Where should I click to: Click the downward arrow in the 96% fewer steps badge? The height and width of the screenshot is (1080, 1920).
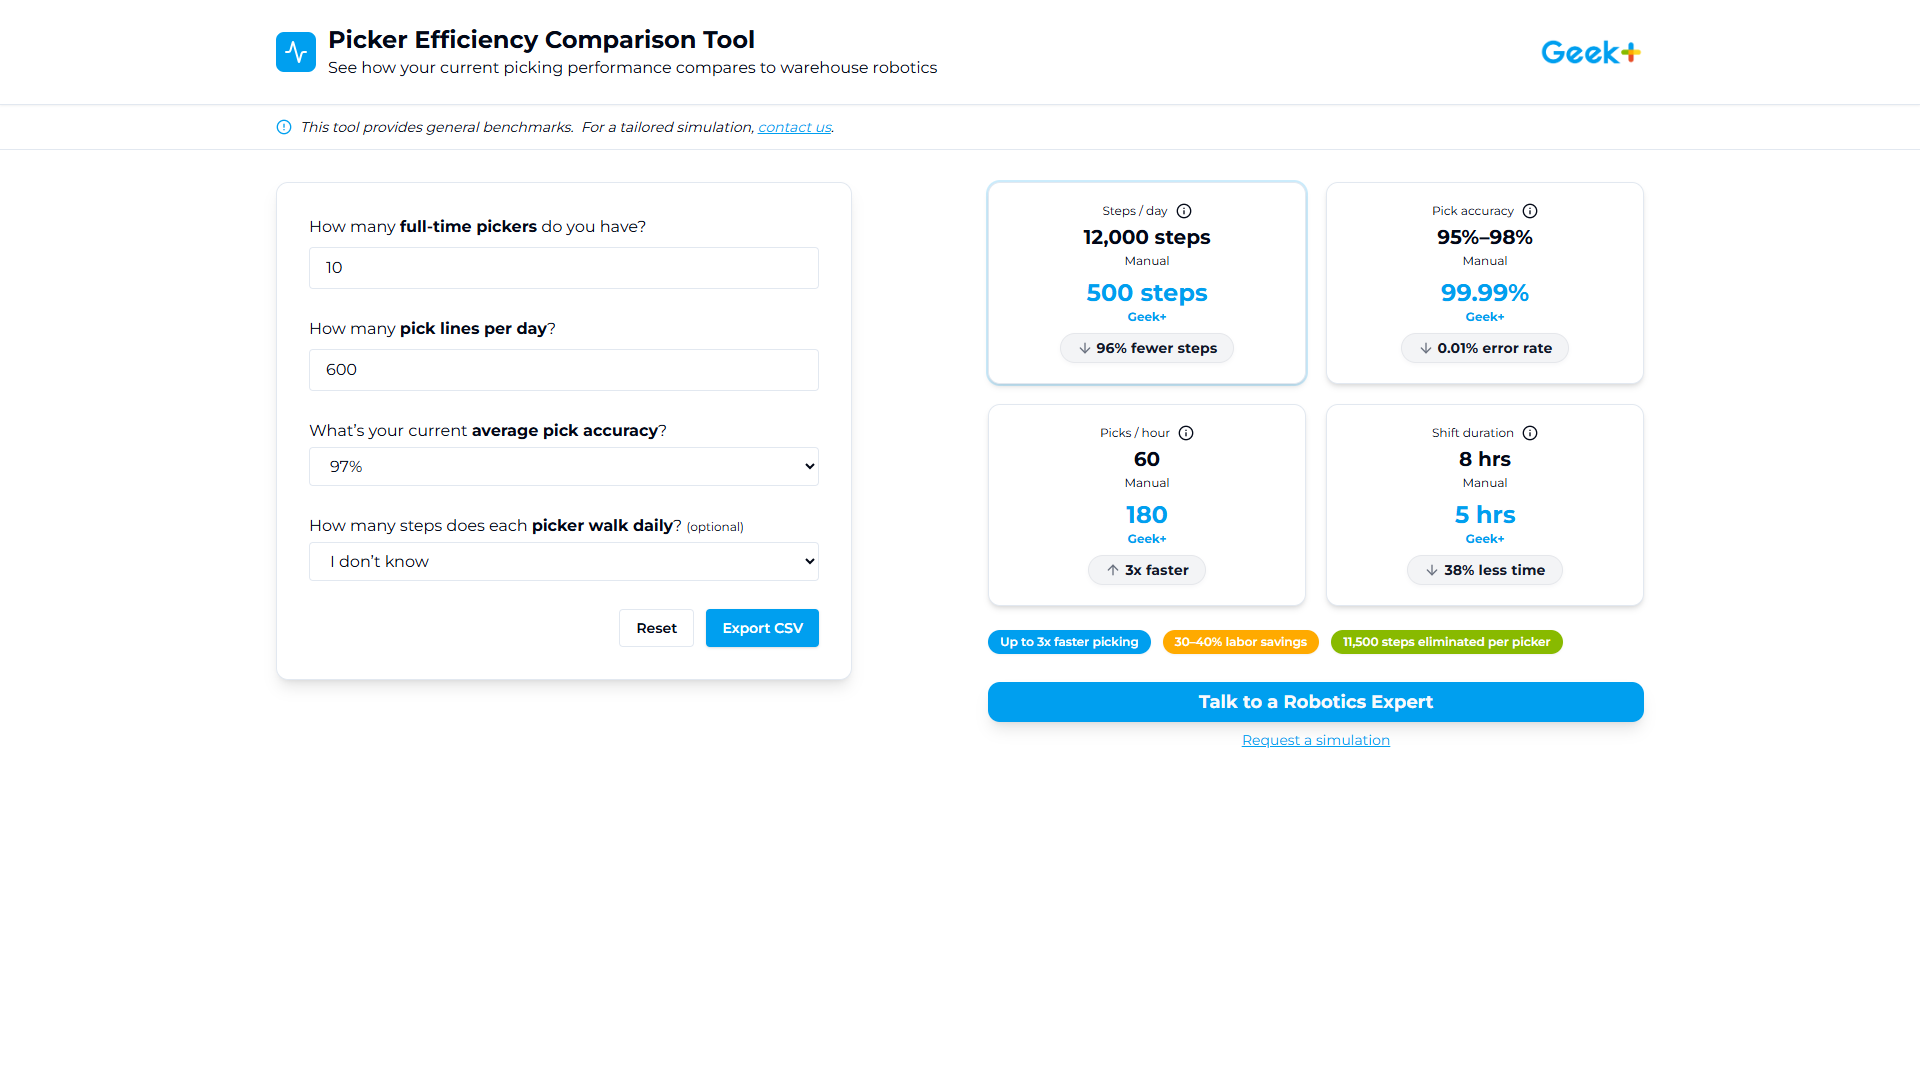point(1085,348)
